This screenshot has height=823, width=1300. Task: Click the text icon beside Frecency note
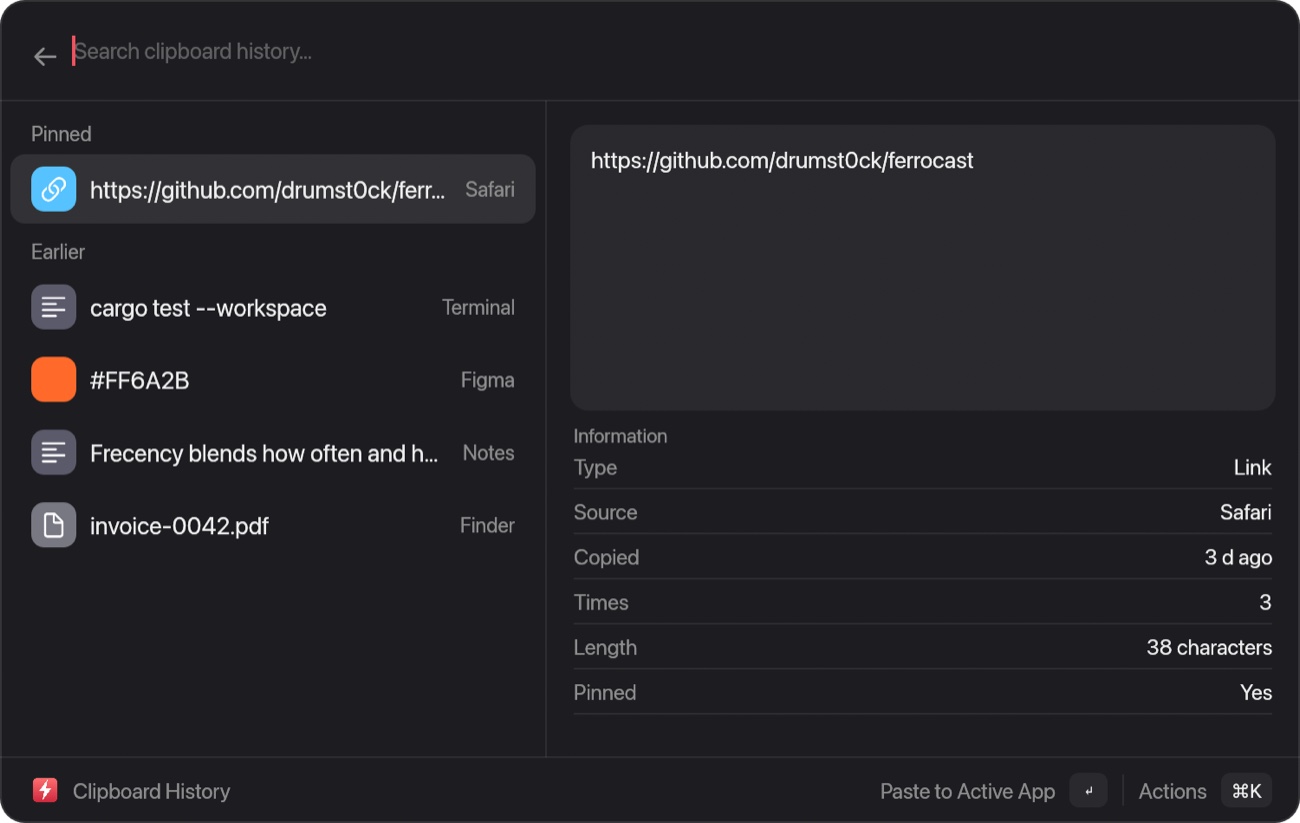click(54, 453)
